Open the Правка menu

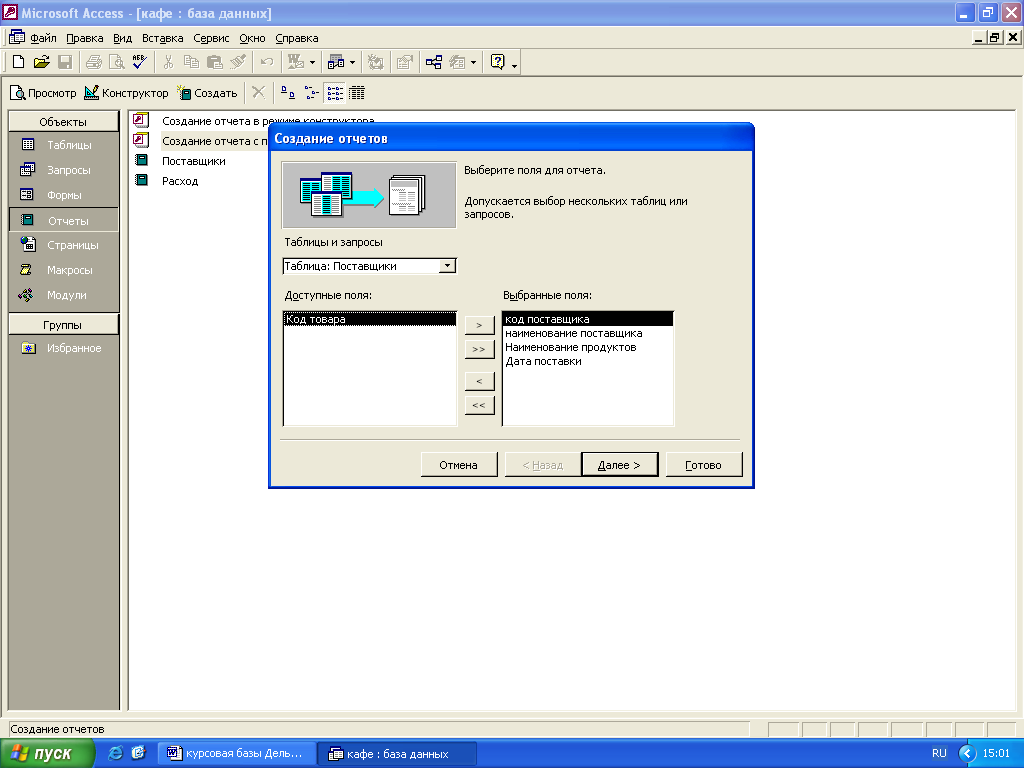point(85,38)
